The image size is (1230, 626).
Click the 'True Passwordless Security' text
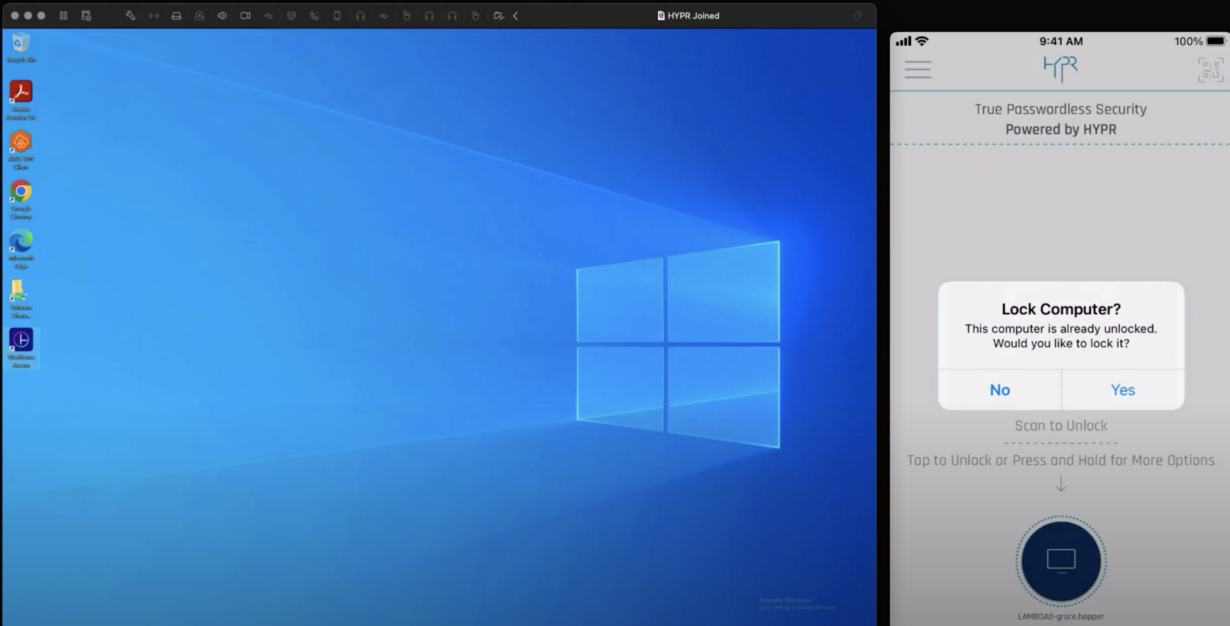click(1061, 109)
